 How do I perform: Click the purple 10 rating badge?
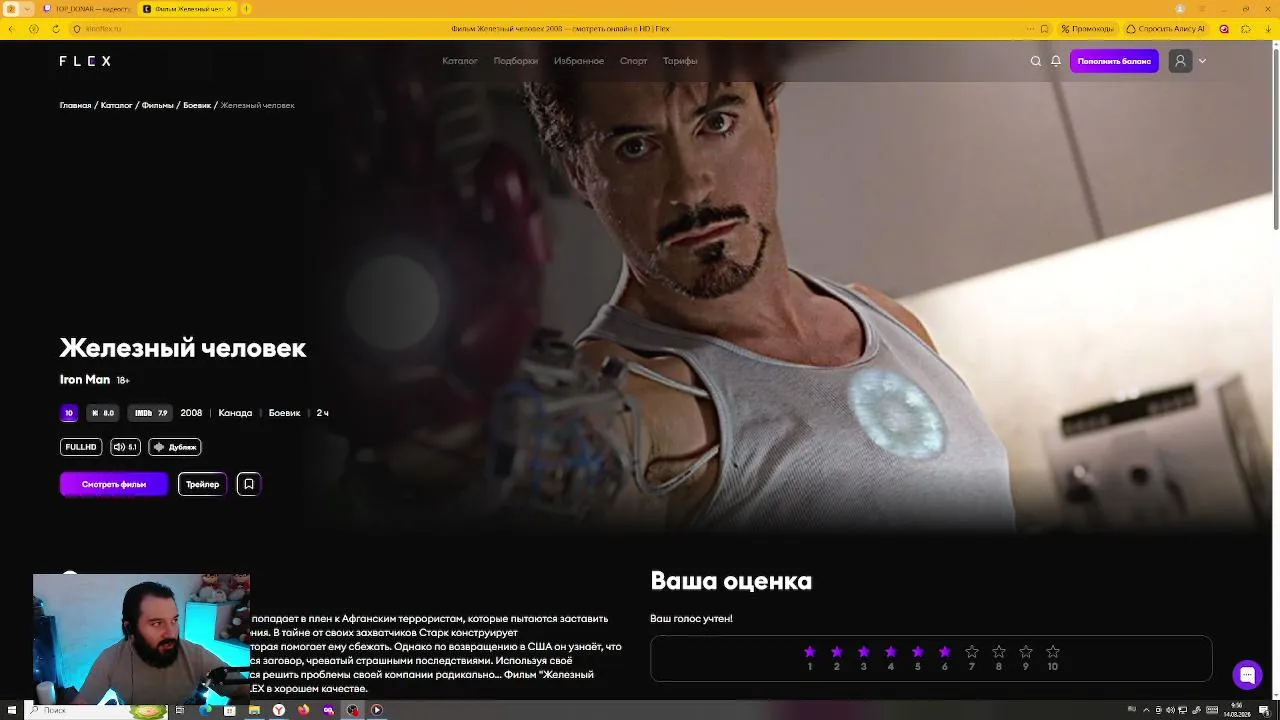pos(69,413)
